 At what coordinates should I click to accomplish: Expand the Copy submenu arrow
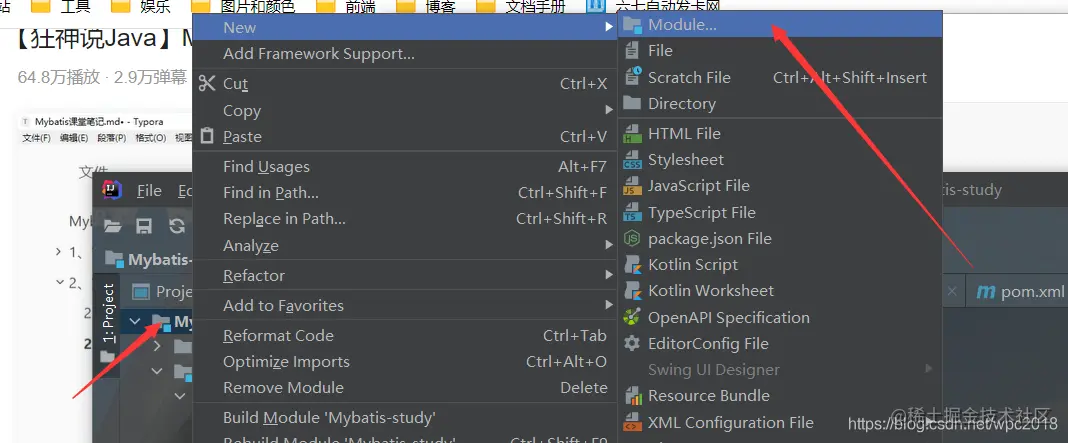[609, 110]
